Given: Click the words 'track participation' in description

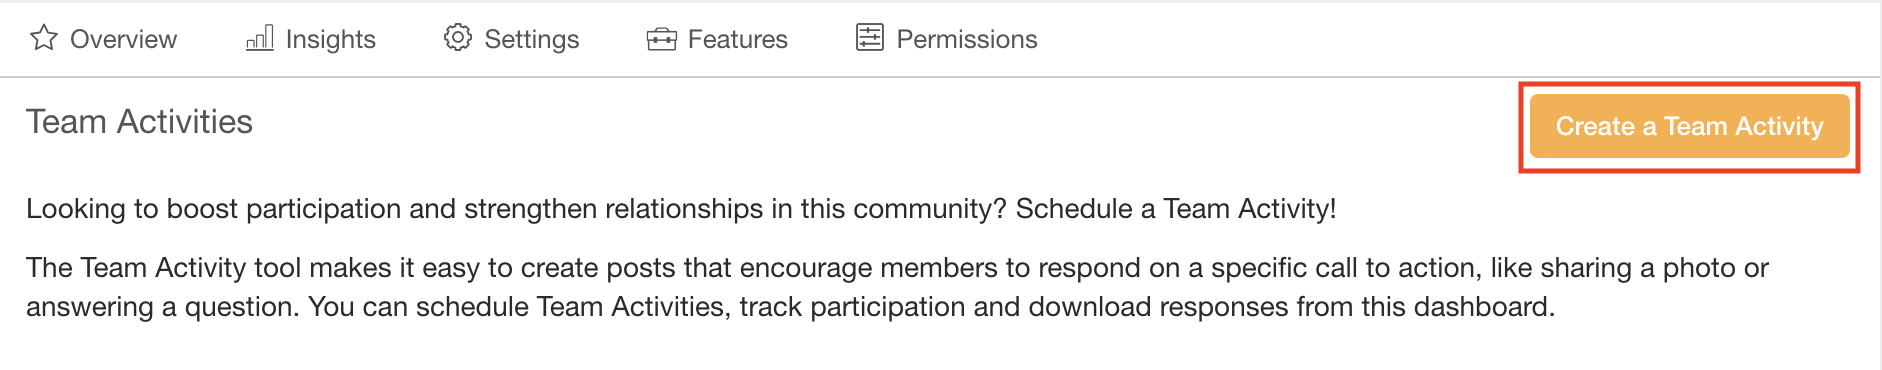Looking at the screenshot, I should coord(853,307).
